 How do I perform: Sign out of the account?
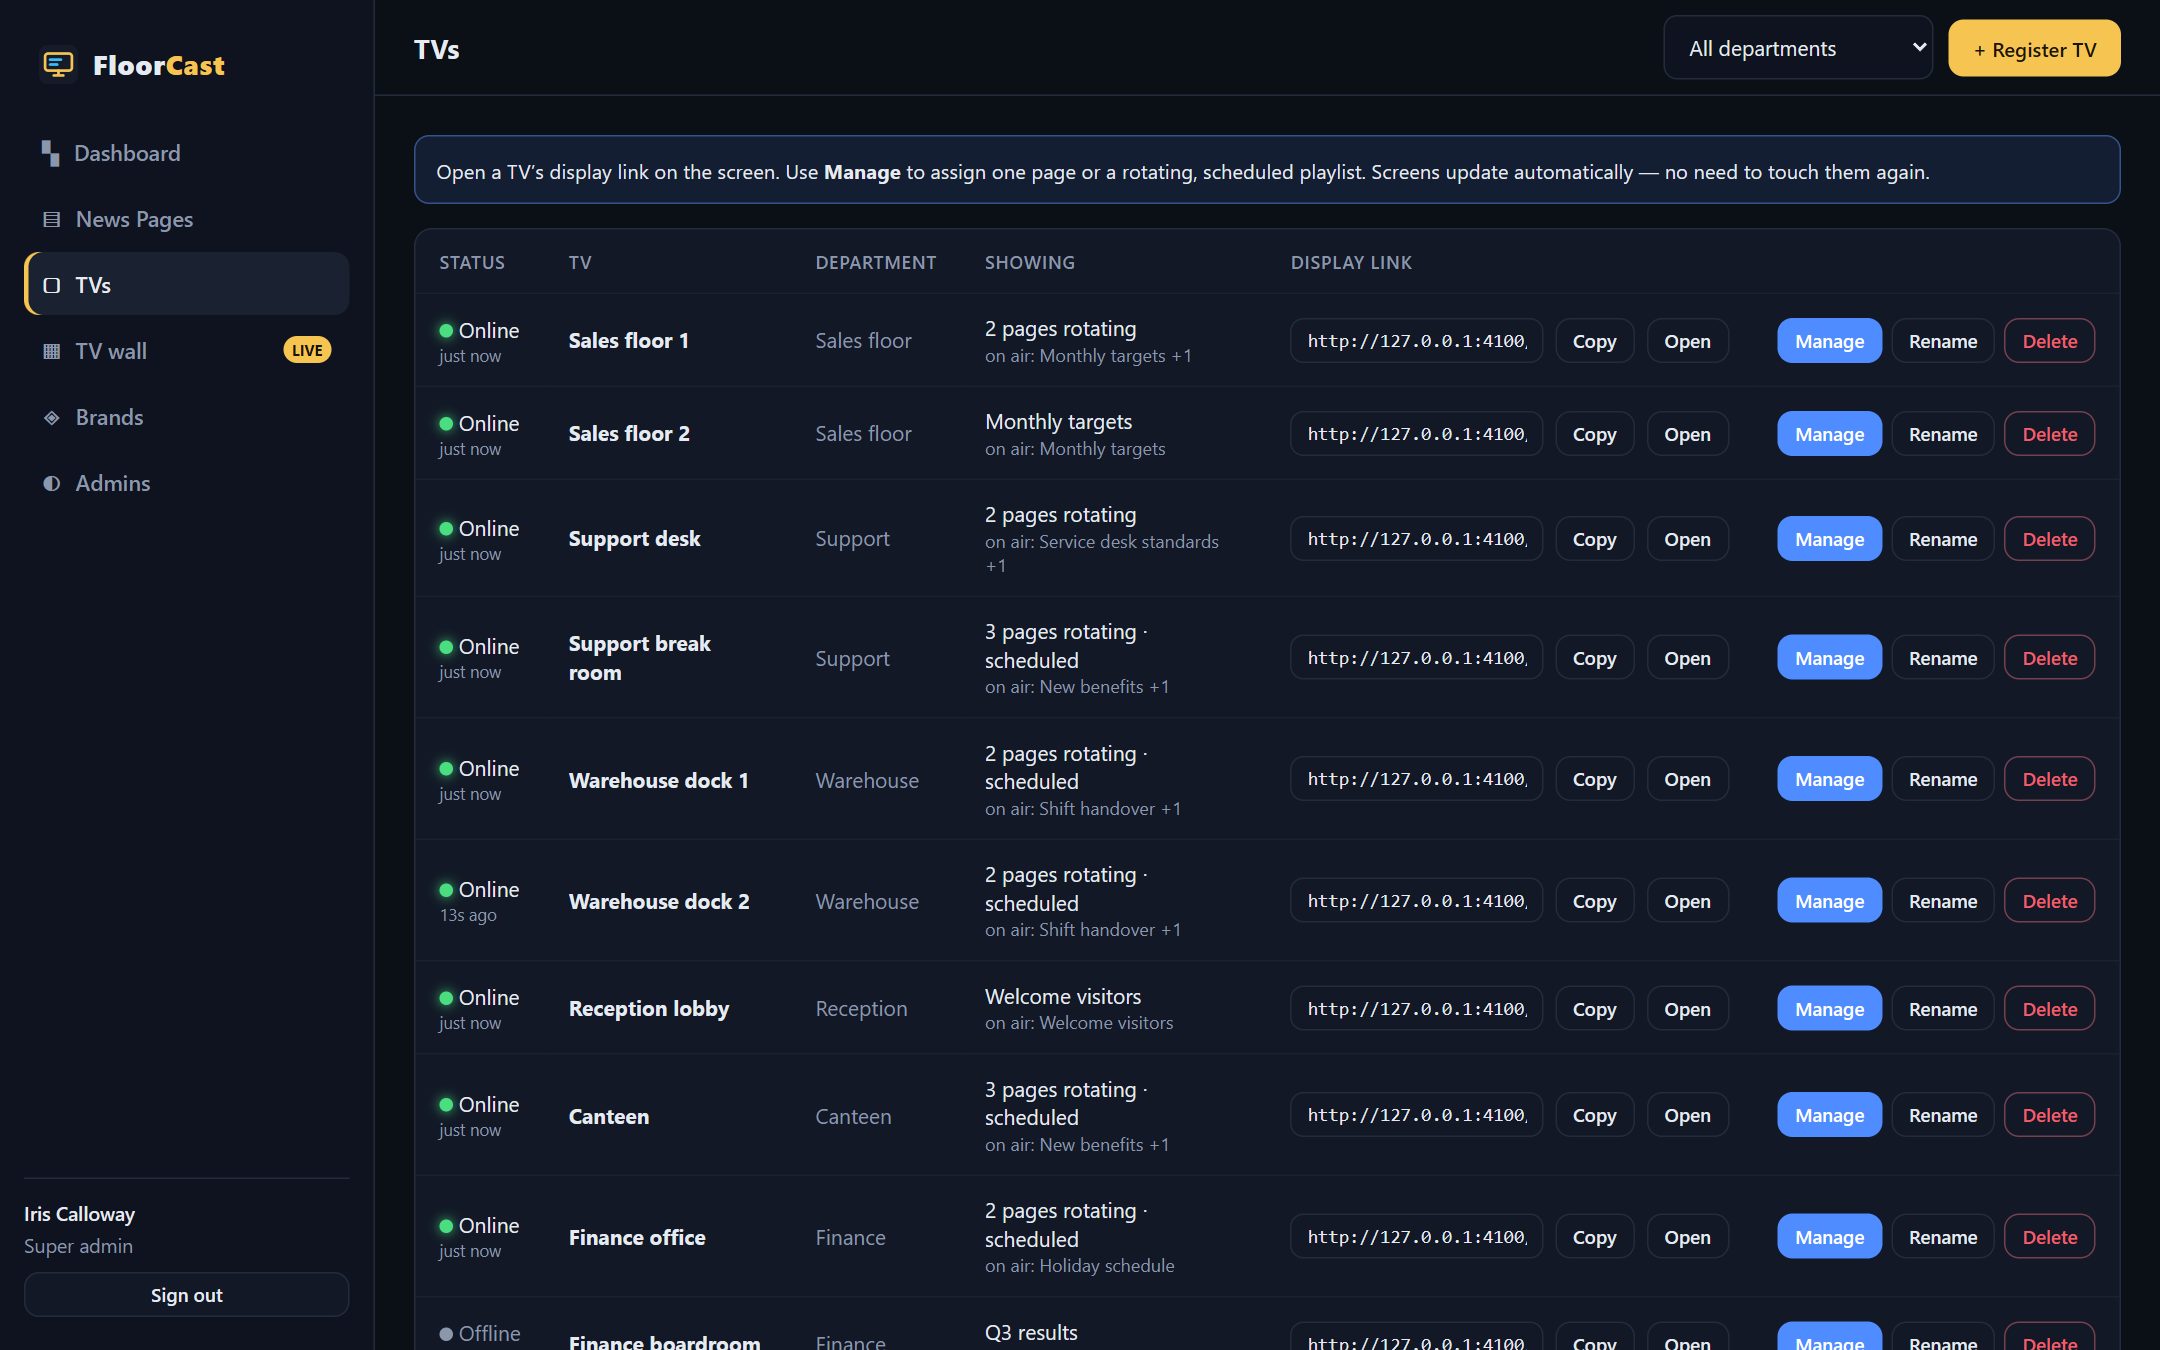pyautogui.click(x=186, y=1295)
